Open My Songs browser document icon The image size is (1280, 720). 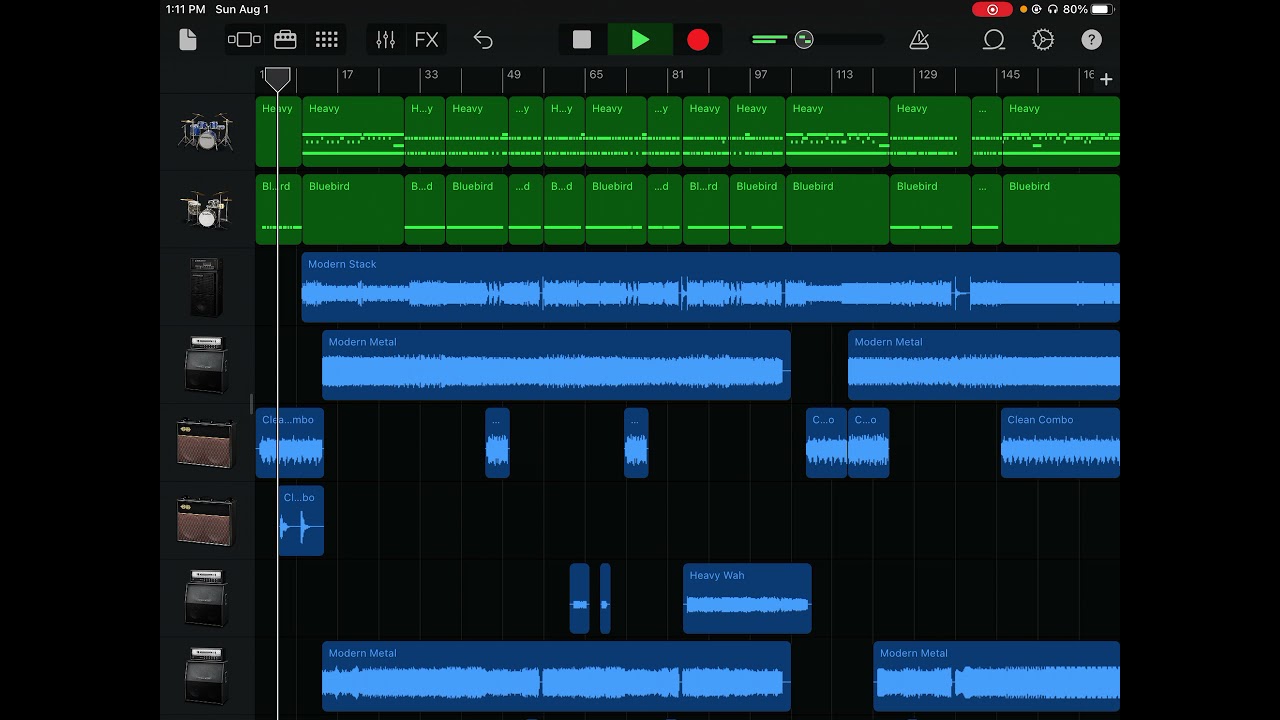188,40
